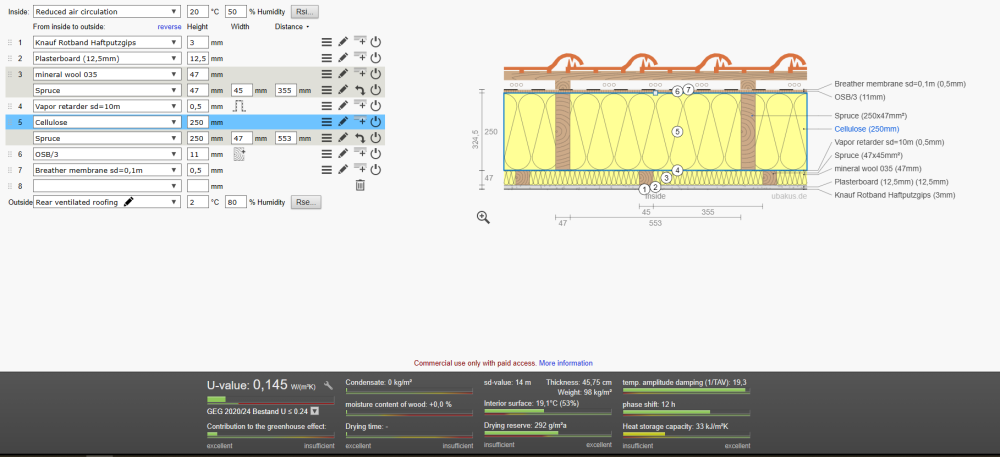Click the profile shape icon beside Vapor retarder
This screenshot has width=1000, height=457.
point(239,105)
